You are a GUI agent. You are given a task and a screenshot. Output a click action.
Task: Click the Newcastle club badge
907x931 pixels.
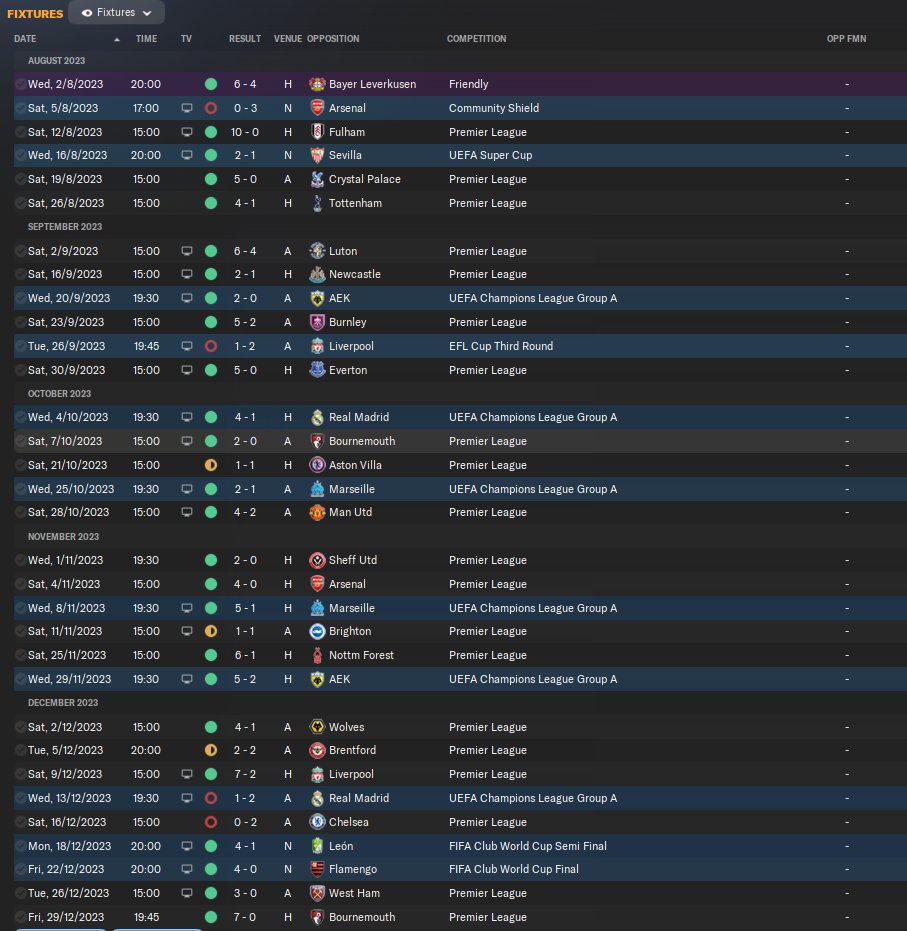click(318, 274)
